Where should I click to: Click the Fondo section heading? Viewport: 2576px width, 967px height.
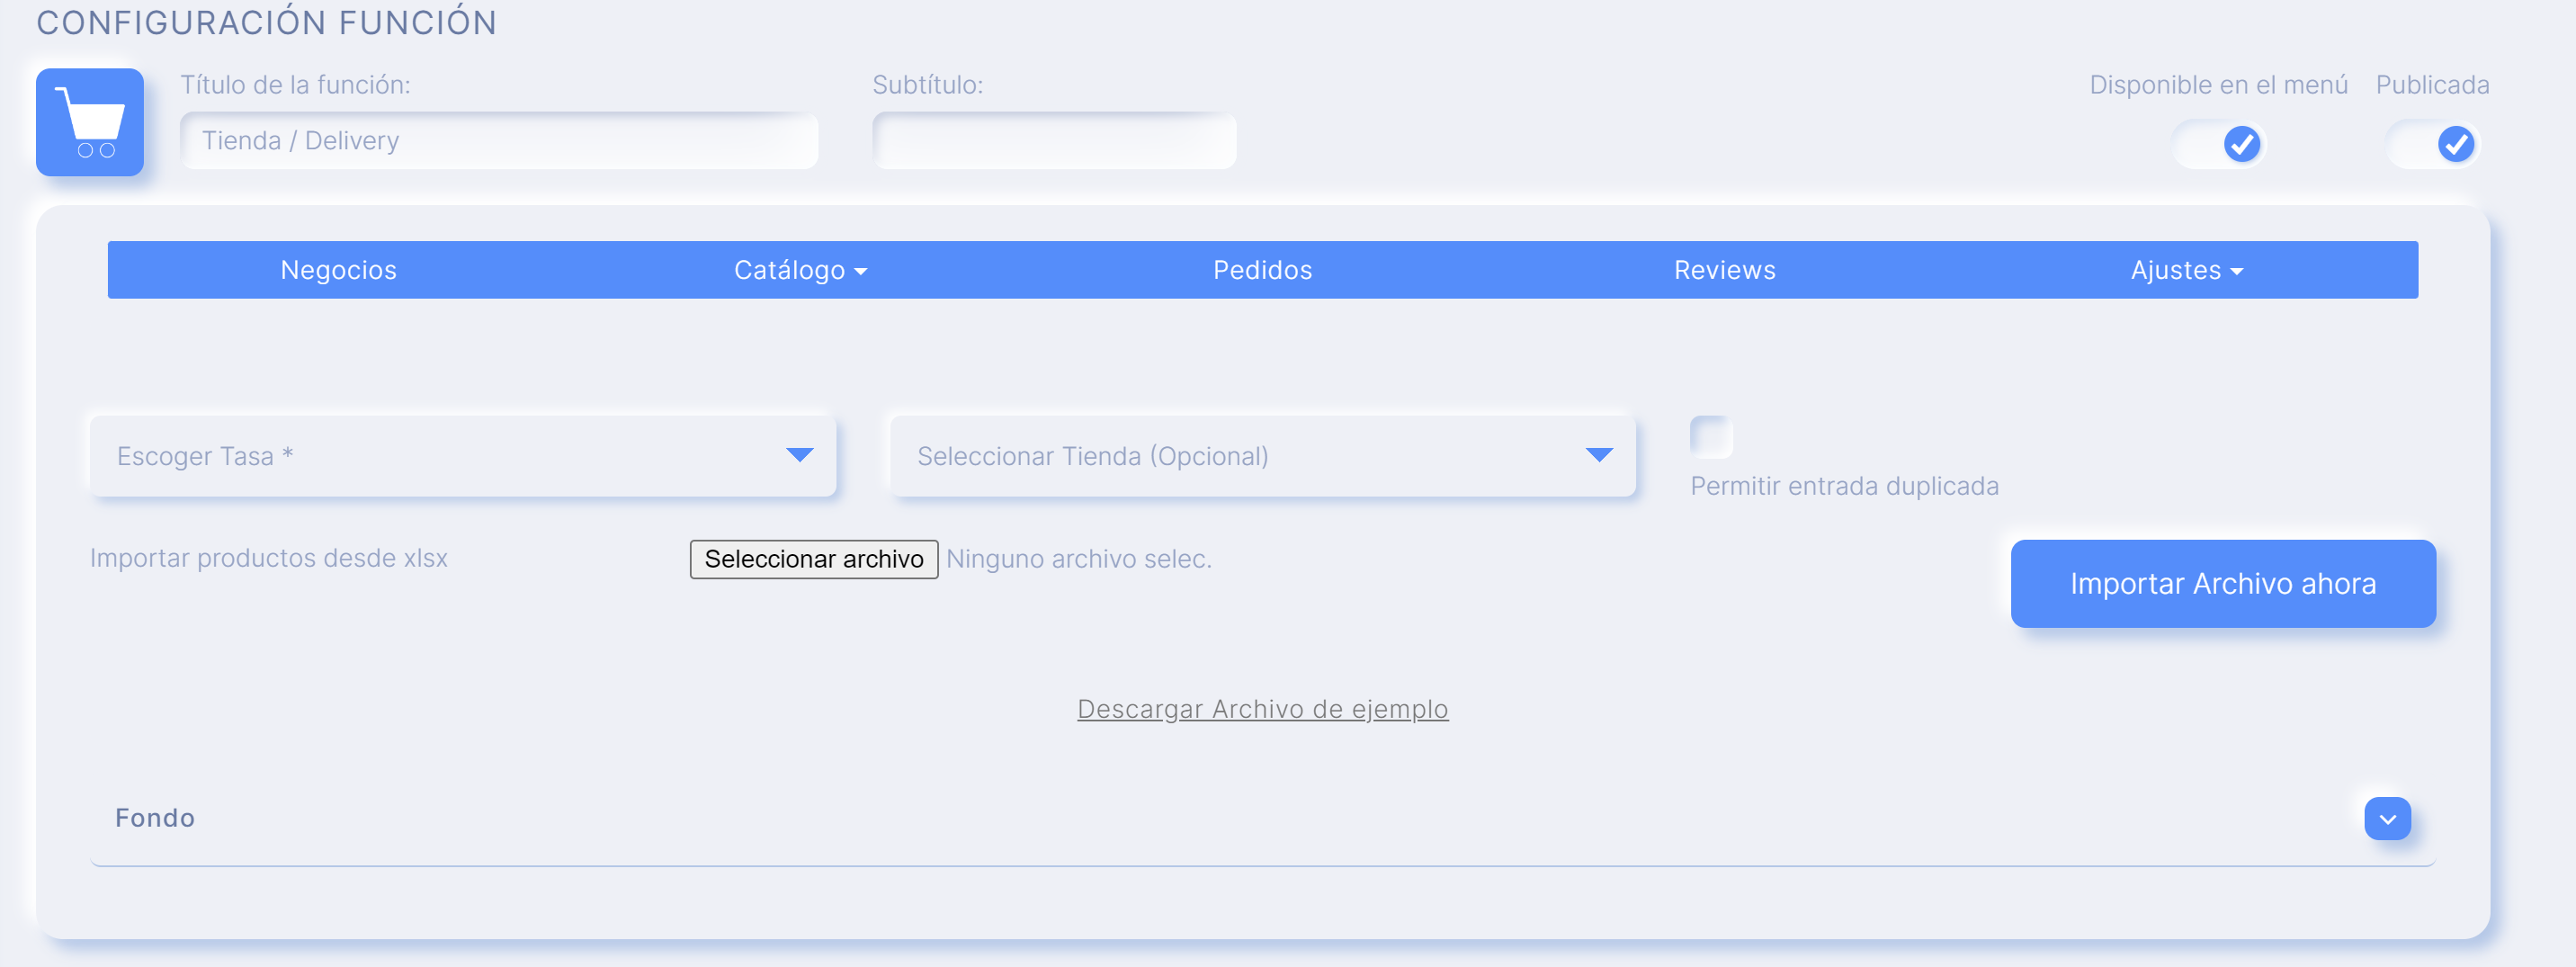[155, 818]
